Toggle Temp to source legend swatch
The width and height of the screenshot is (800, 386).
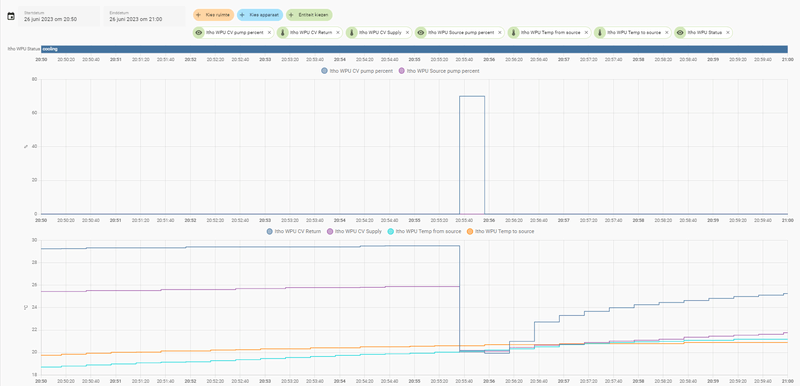coord(470,231)
